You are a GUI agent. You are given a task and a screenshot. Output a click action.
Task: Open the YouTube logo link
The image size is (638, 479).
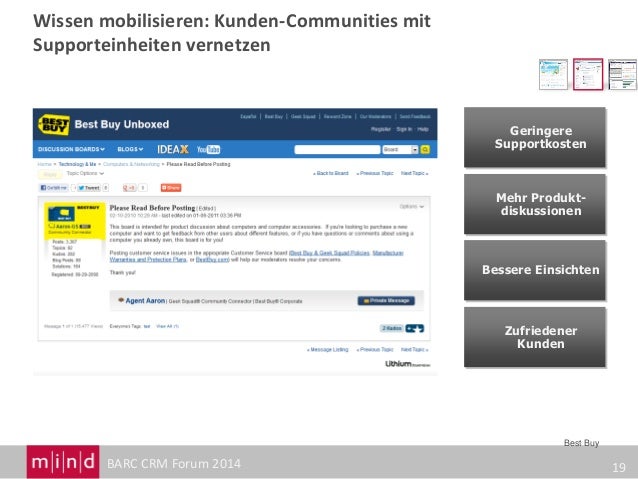[208, 149]
